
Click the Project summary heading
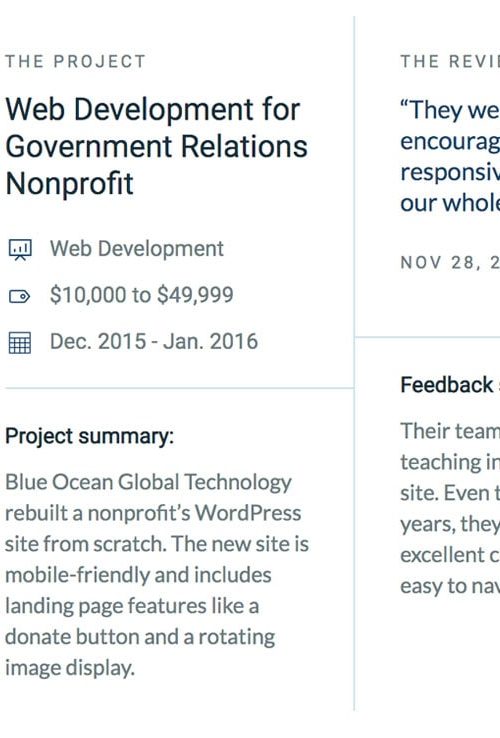click(89, 436)
